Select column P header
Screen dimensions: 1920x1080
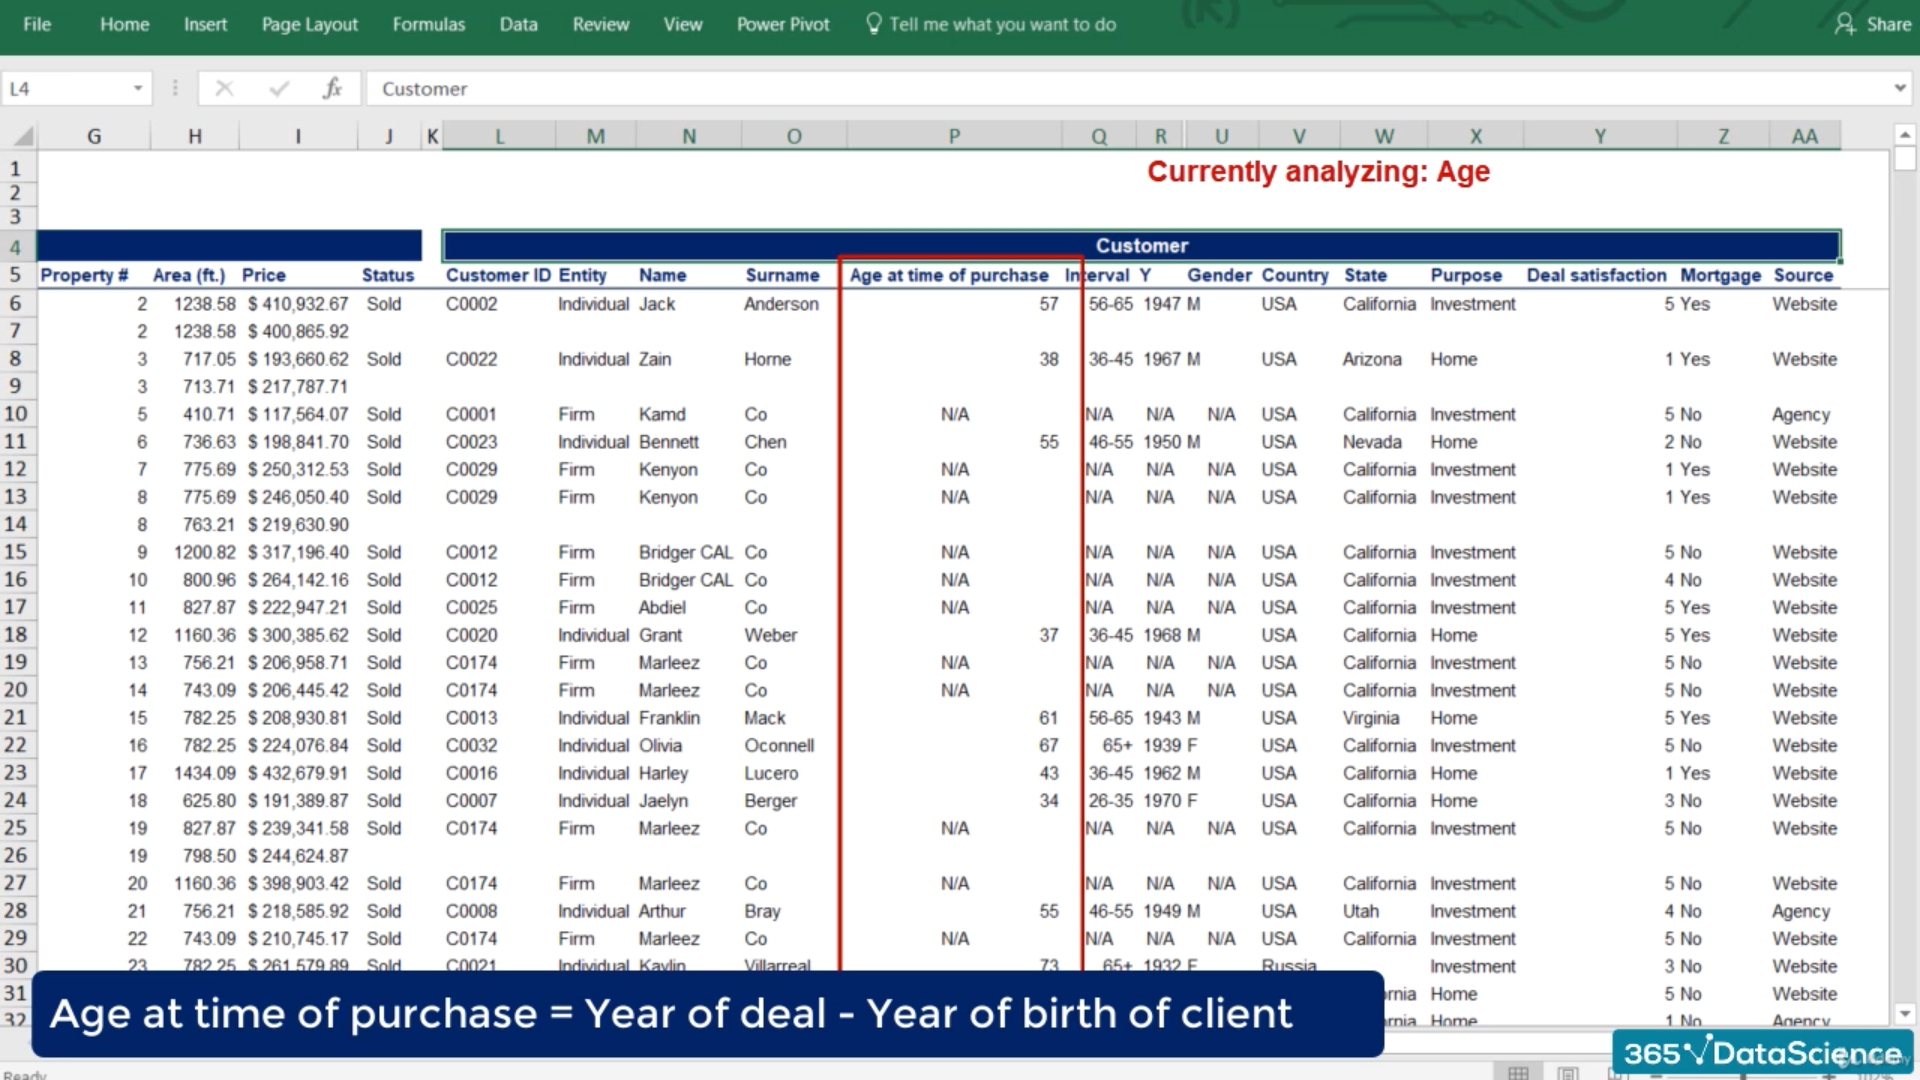[953, 136]
